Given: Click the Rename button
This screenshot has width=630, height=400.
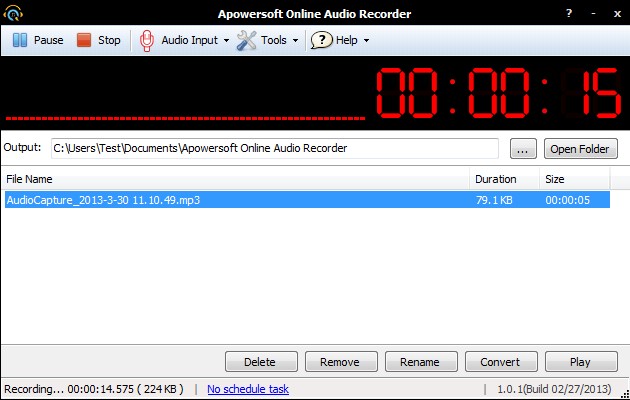Looking at the screenshot, I should (x=421, y=361).
